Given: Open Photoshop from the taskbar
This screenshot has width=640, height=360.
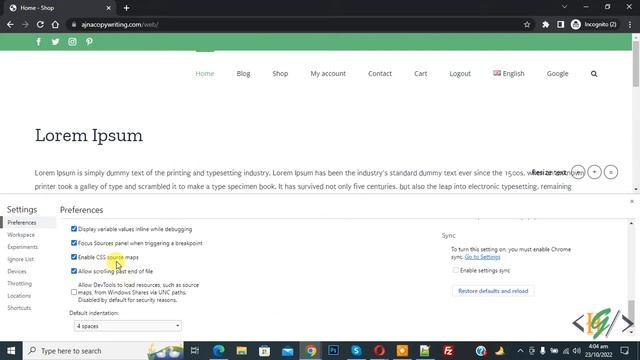Looking at the screenshot, I should 333,351.
